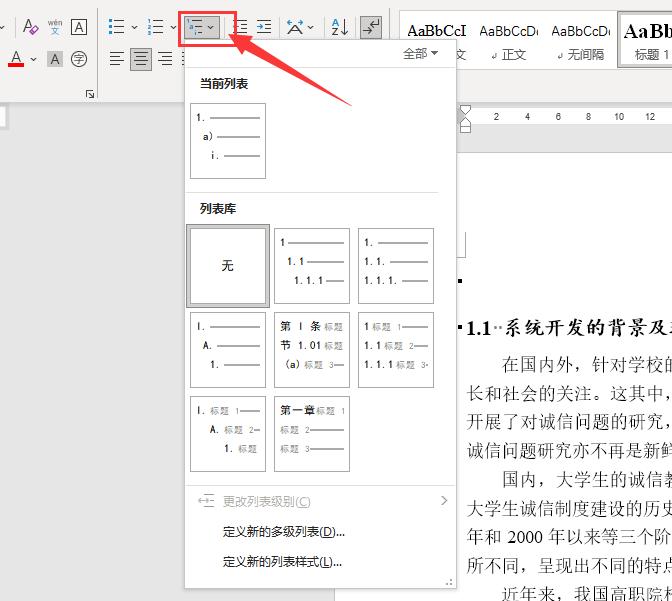Viewport: 672px width, 601px height.
Task: Apply 正文 style
Action: pos(508,42)
